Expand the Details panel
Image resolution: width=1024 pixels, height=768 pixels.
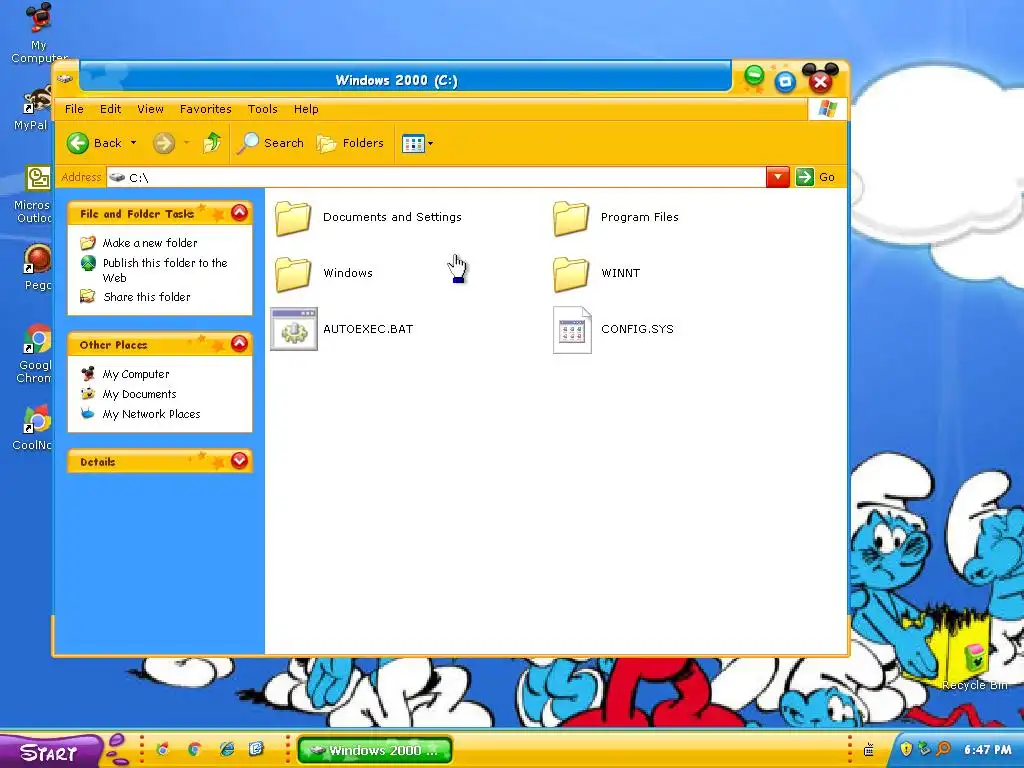[240, 460]
